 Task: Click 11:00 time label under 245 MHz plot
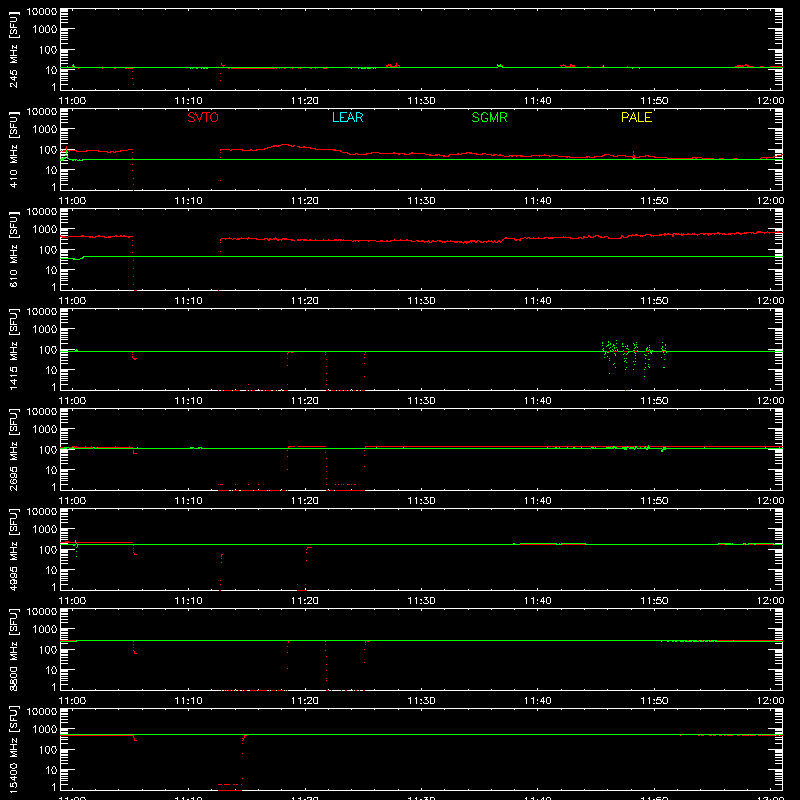pyautogui.click(x=72, y=101)
